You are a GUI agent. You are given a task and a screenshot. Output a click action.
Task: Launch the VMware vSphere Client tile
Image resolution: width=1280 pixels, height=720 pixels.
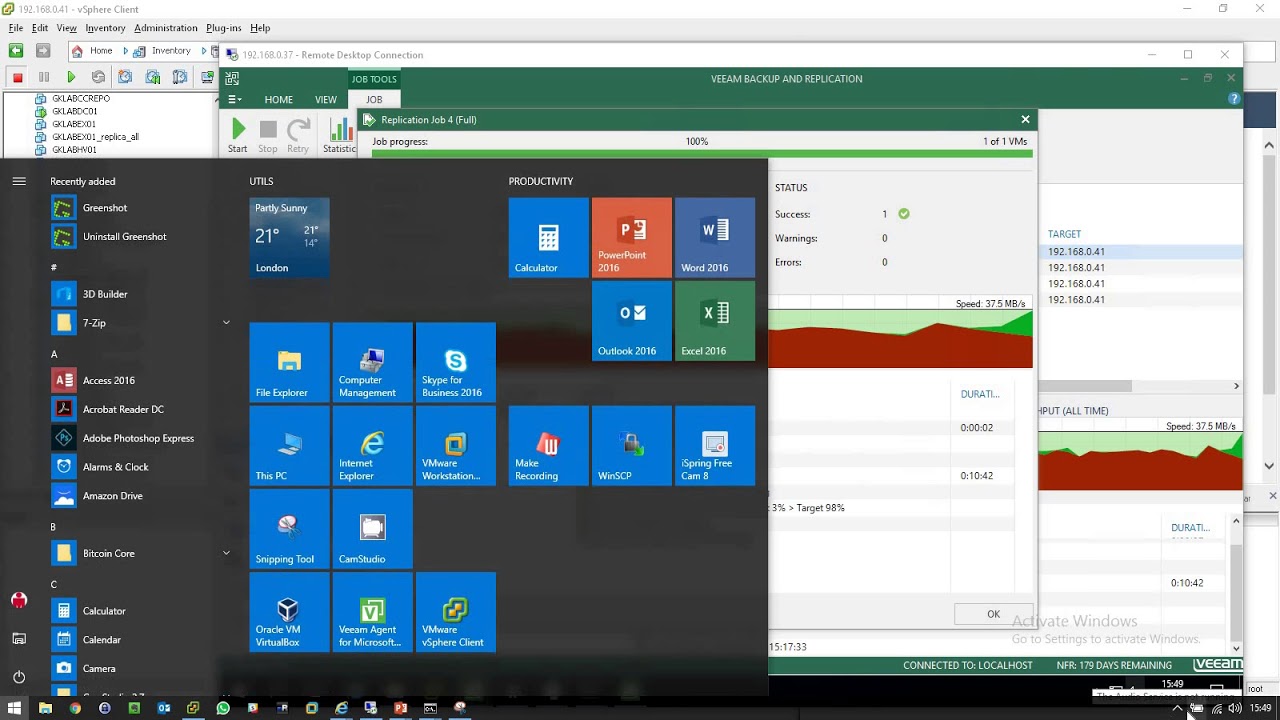[455, 612]
